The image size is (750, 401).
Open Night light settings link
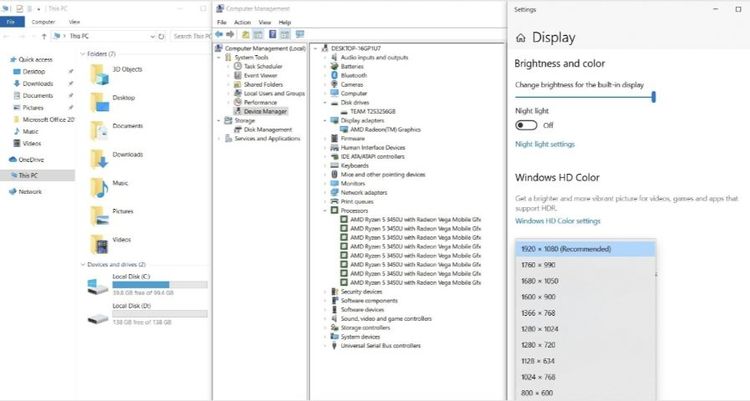click(545, 144)
